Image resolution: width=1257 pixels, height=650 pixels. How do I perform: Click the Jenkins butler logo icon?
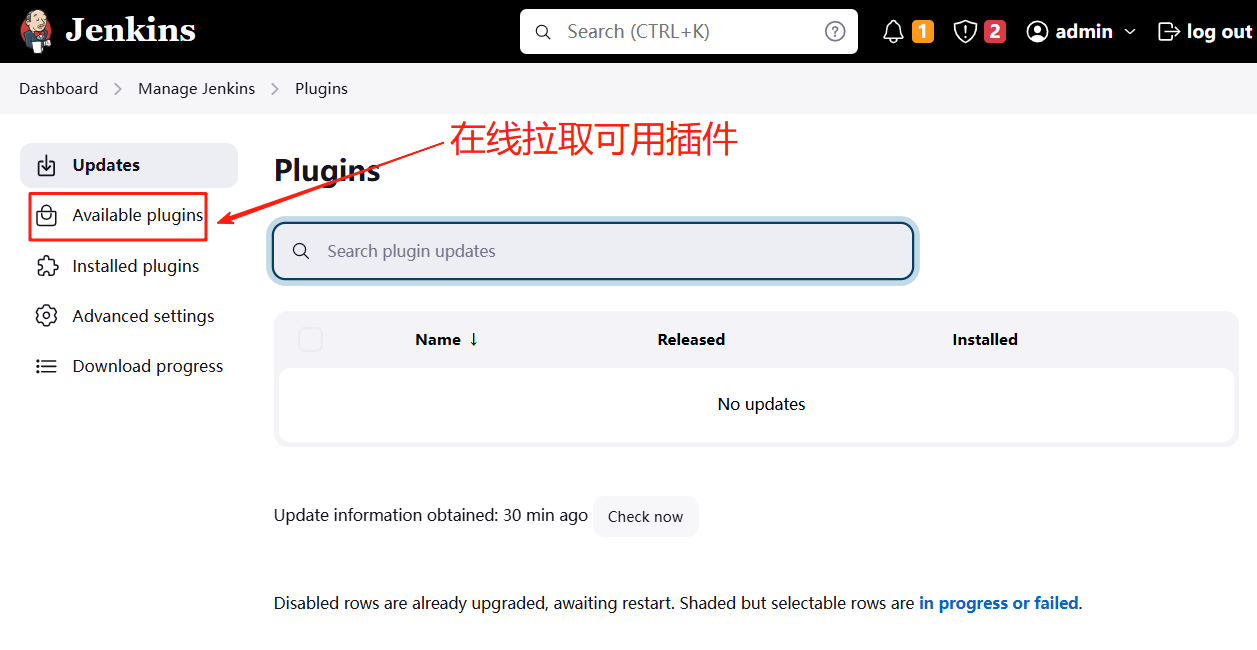36,31
